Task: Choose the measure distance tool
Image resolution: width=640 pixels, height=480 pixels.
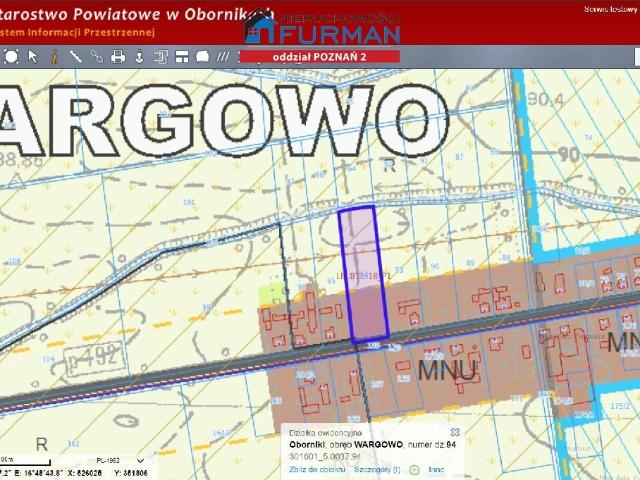Action: point(75,56)
